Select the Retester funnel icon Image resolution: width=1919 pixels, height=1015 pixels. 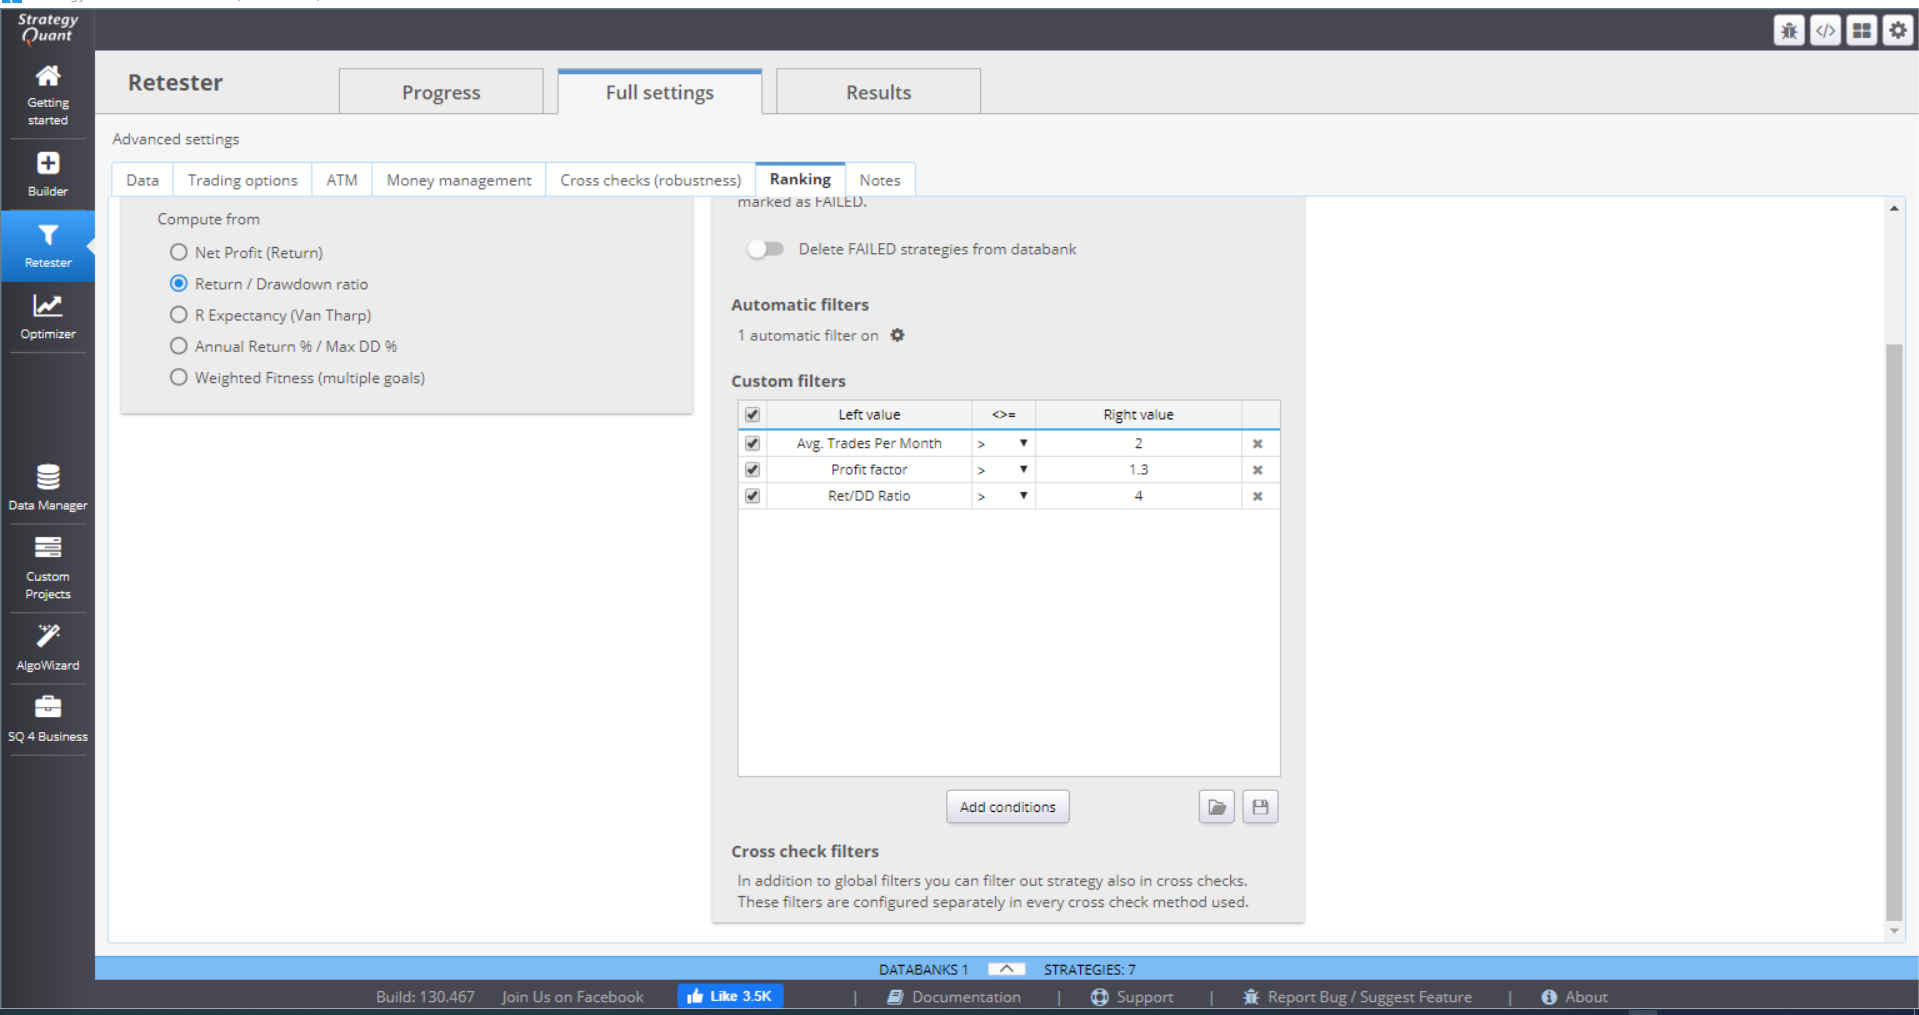pyautogui.click(x=48, y=235)
